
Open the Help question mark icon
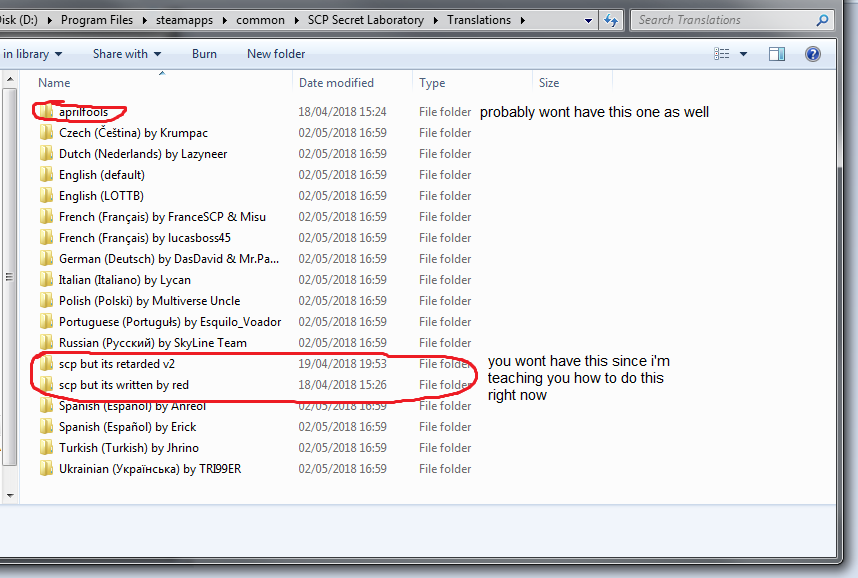pos(813,54)
